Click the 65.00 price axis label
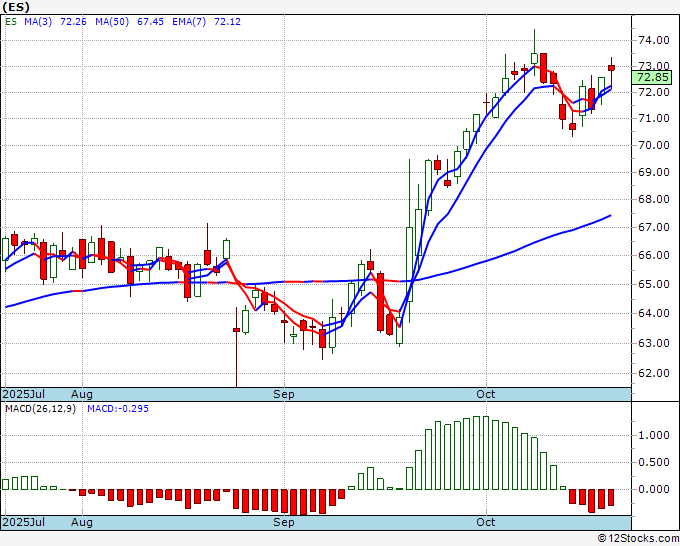 654,284
